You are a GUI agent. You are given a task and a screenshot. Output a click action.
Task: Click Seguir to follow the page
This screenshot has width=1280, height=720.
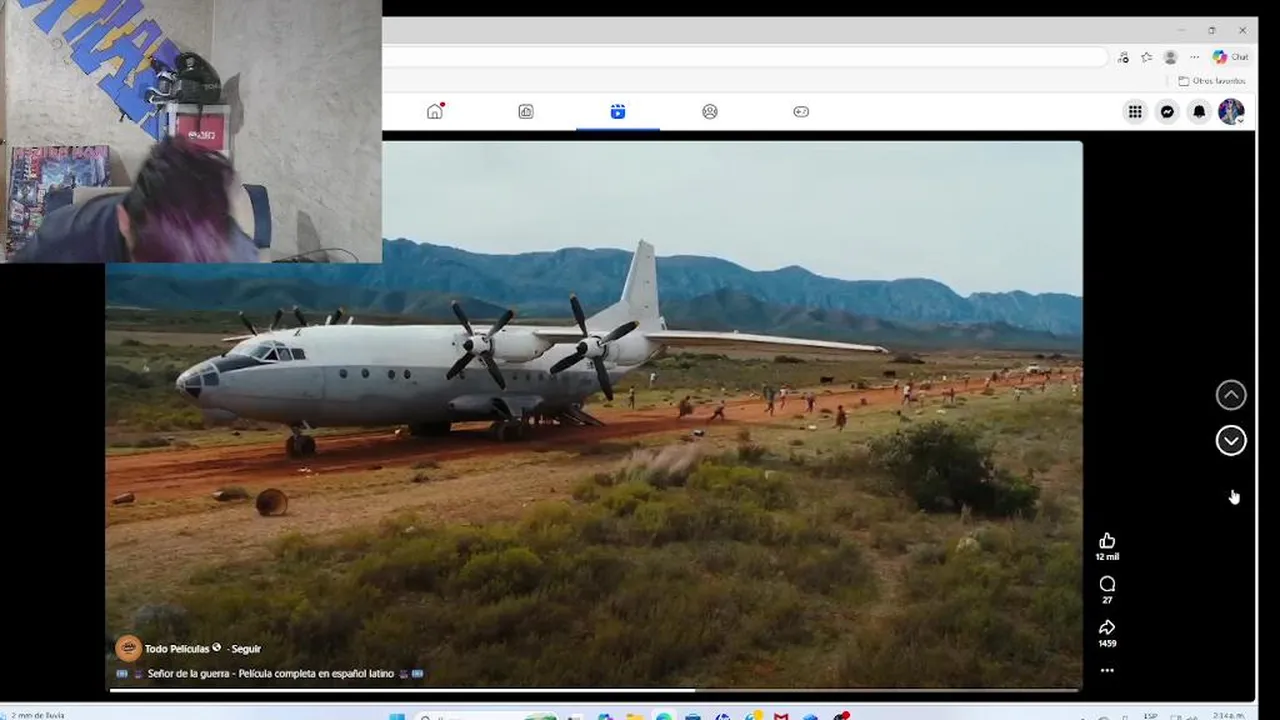pos(246,649)
